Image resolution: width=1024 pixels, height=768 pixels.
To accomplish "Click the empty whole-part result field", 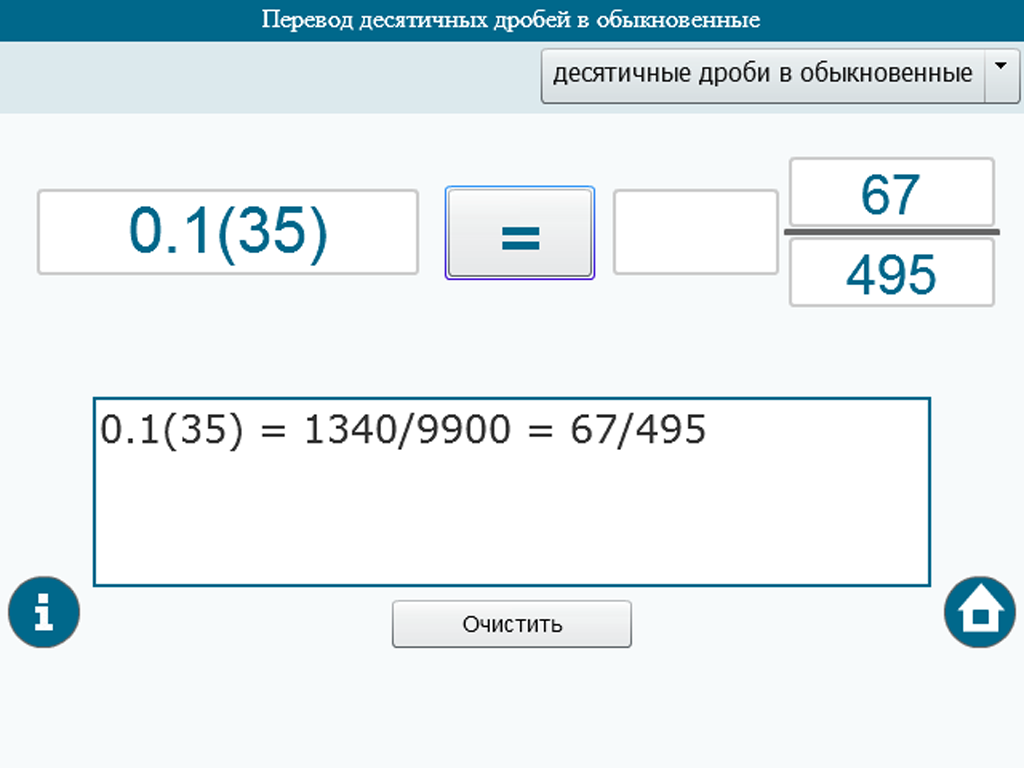I will coord(696,232).
